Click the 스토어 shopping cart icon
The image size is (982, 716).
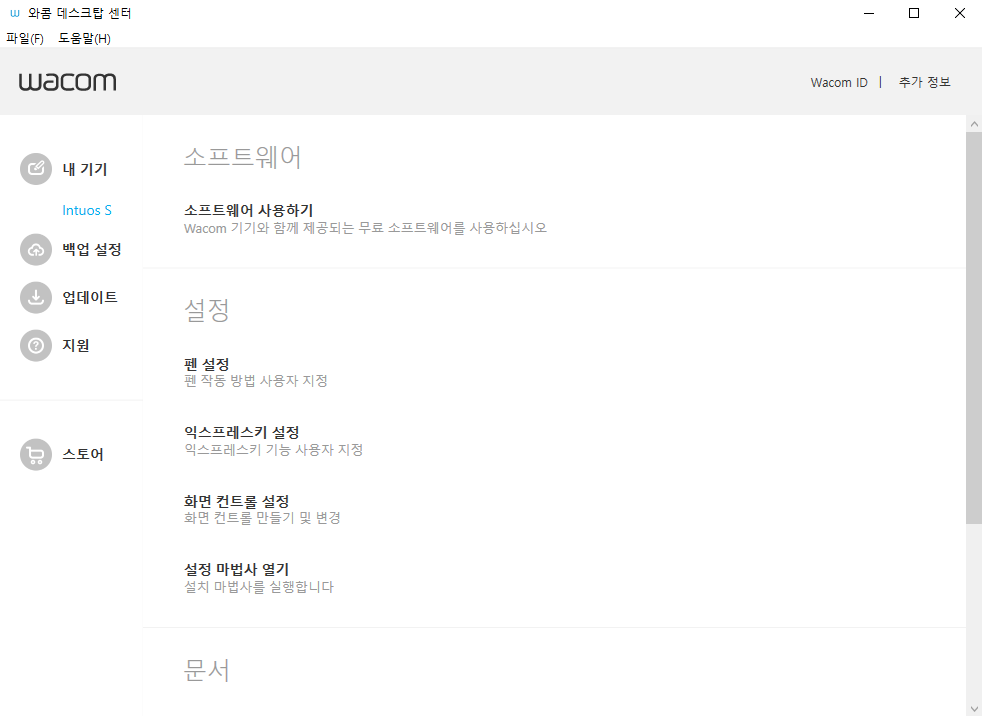click(x=36, y=454)
